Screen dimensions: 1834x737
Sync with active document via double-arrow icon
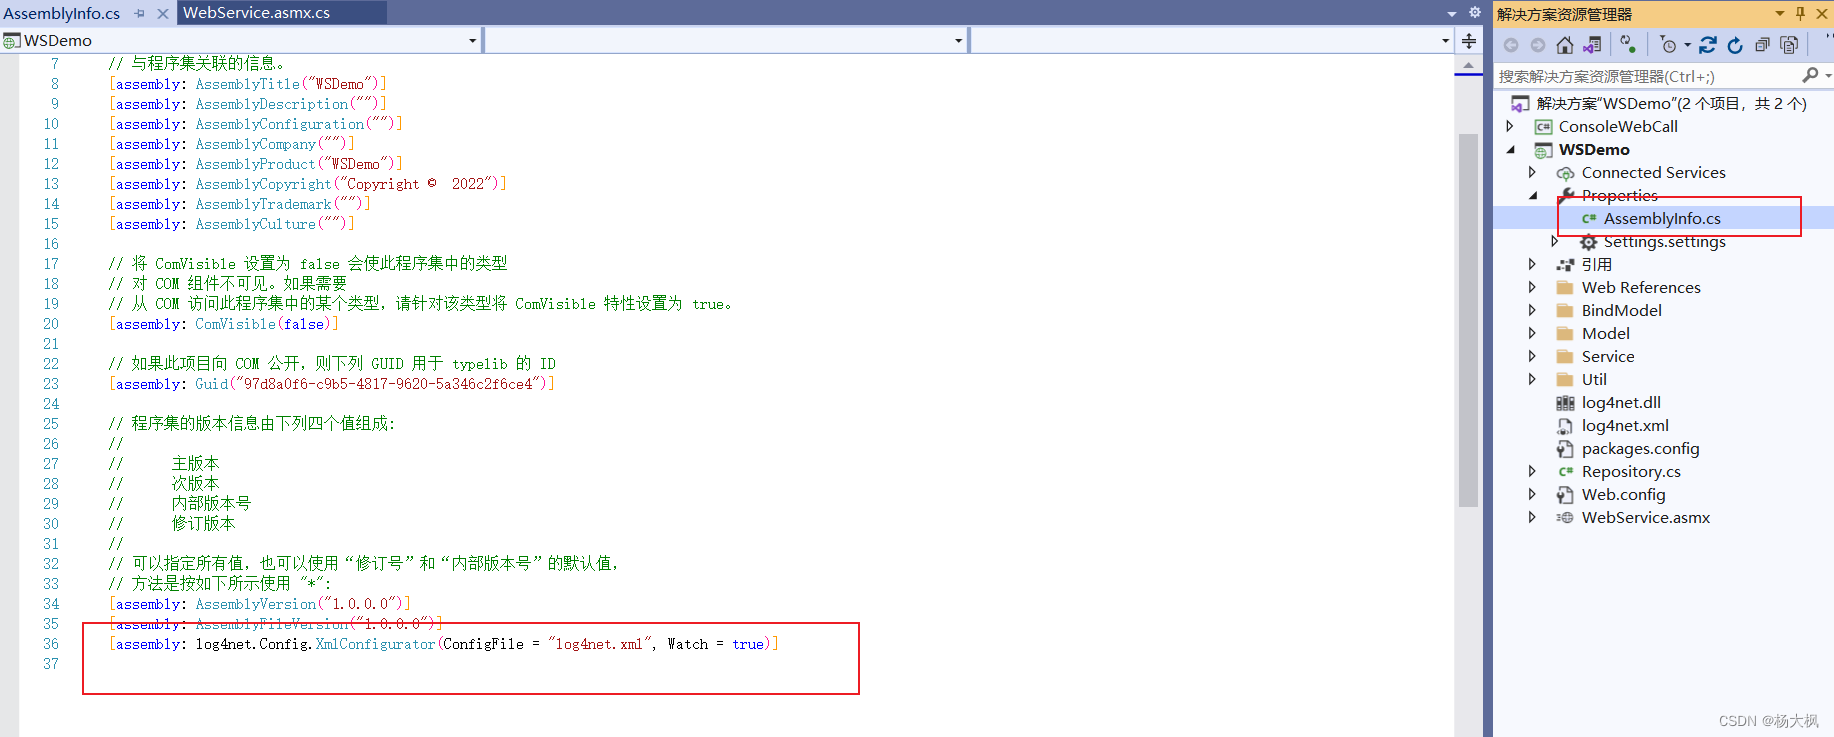(x=1708, y=45)
